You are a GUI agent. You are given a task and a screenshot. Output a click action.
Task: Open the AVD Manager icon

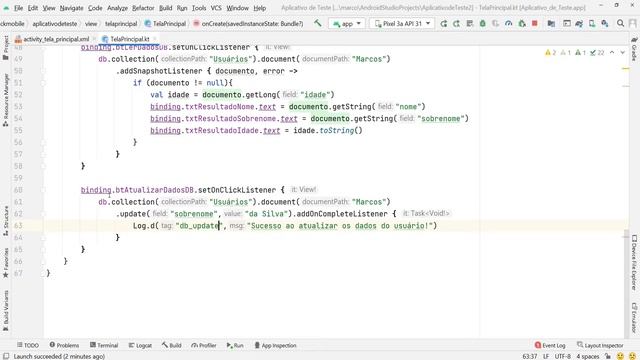click(x=592, y=24)
